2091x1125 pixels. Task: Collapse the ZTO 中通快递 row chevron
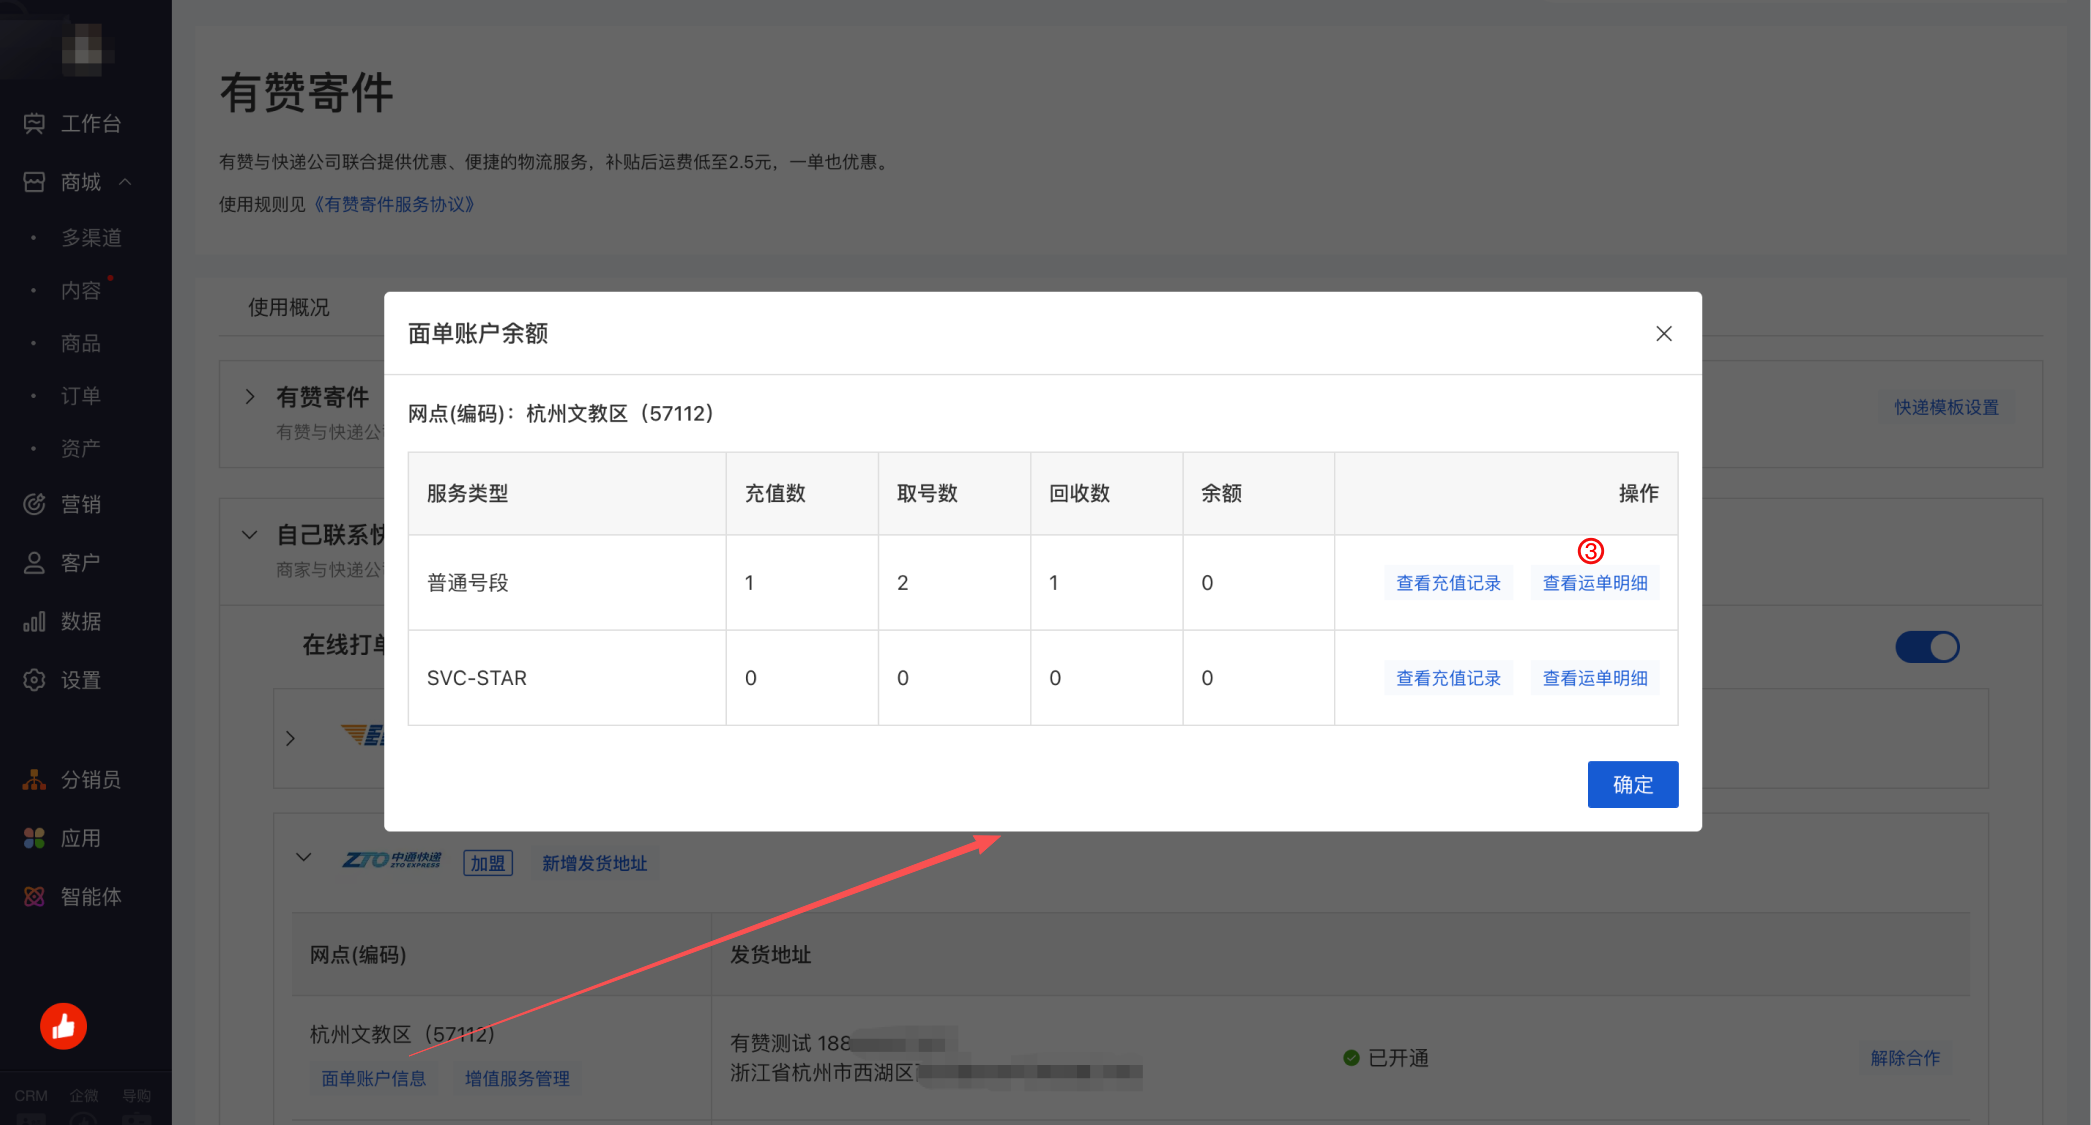[304, 858]
